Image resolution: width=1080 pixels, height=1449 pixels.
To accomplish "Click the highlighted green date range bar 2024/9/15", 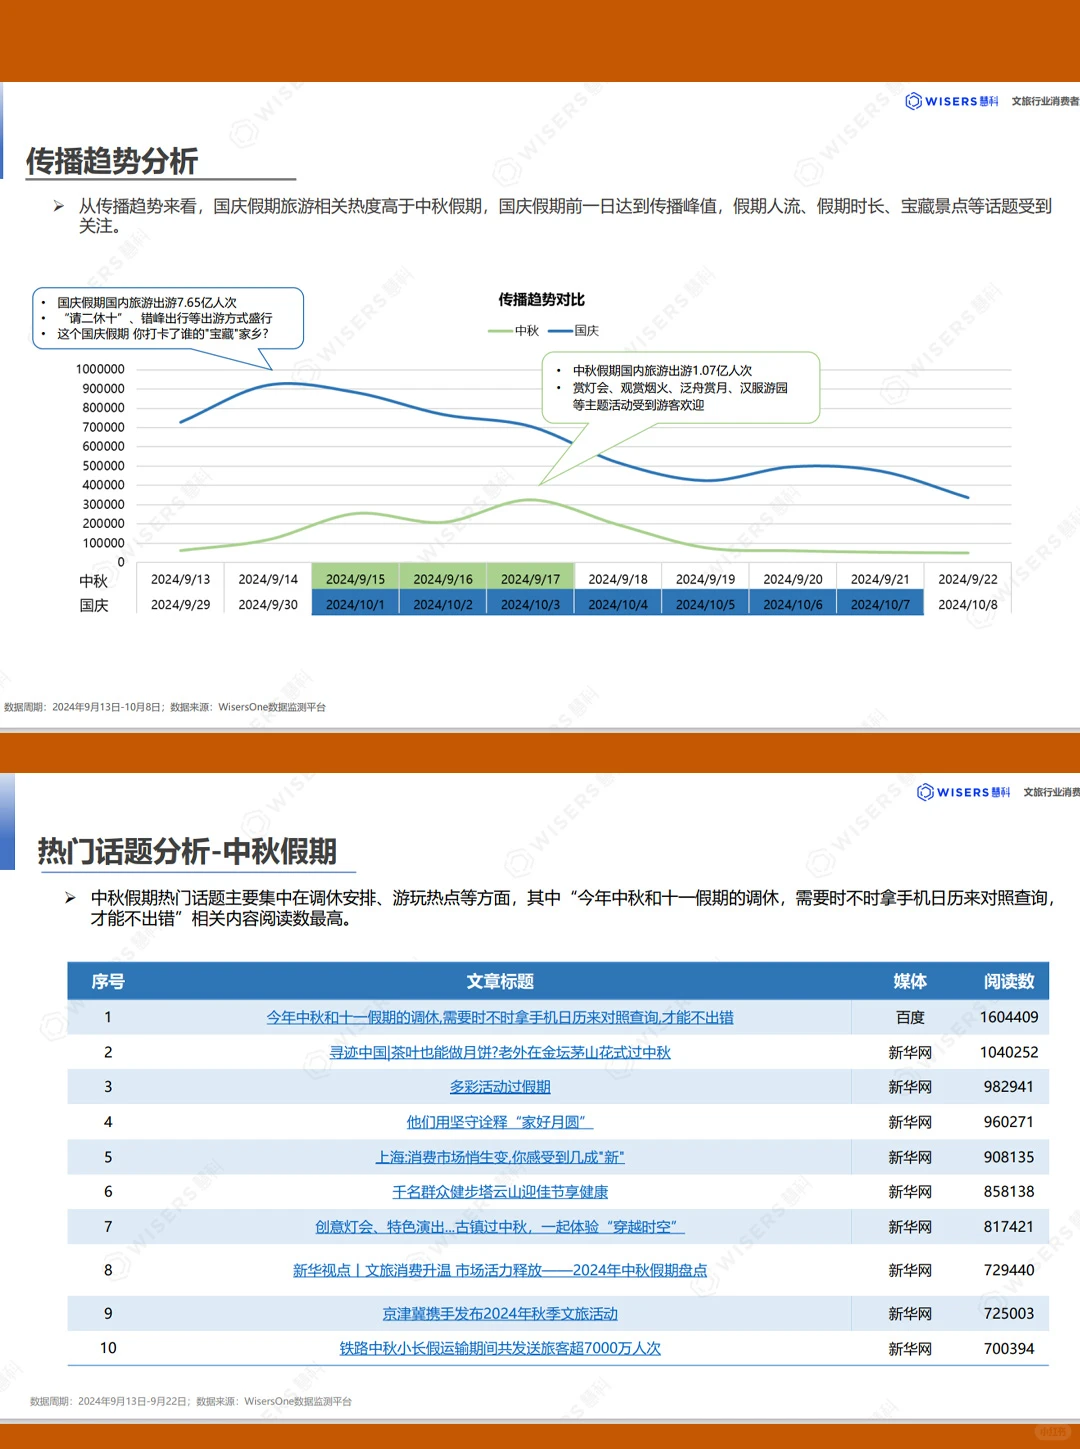I will point(355,578).
